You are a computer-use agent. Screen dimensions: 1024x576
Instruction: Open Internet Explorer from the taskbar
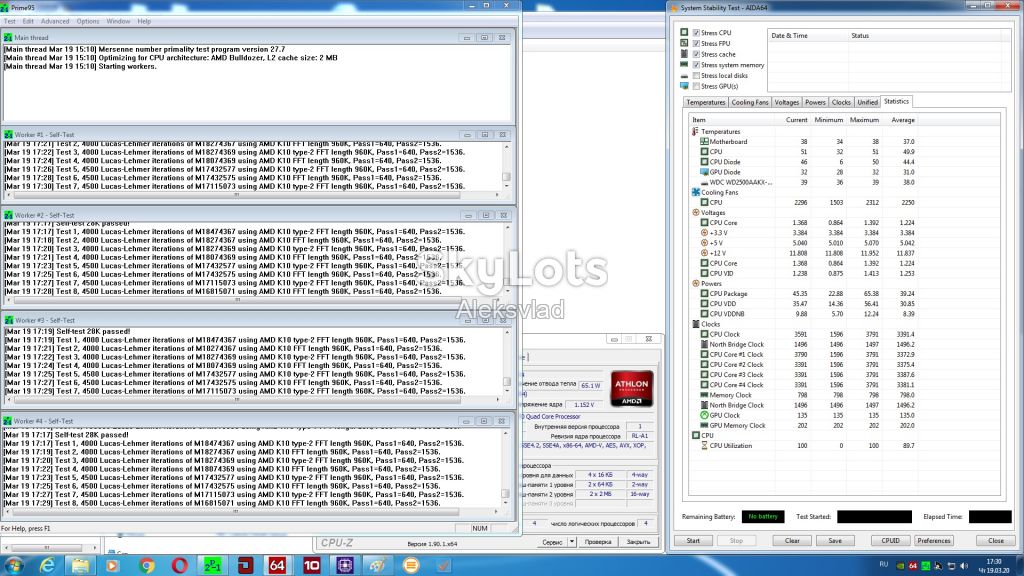[47, 566]
